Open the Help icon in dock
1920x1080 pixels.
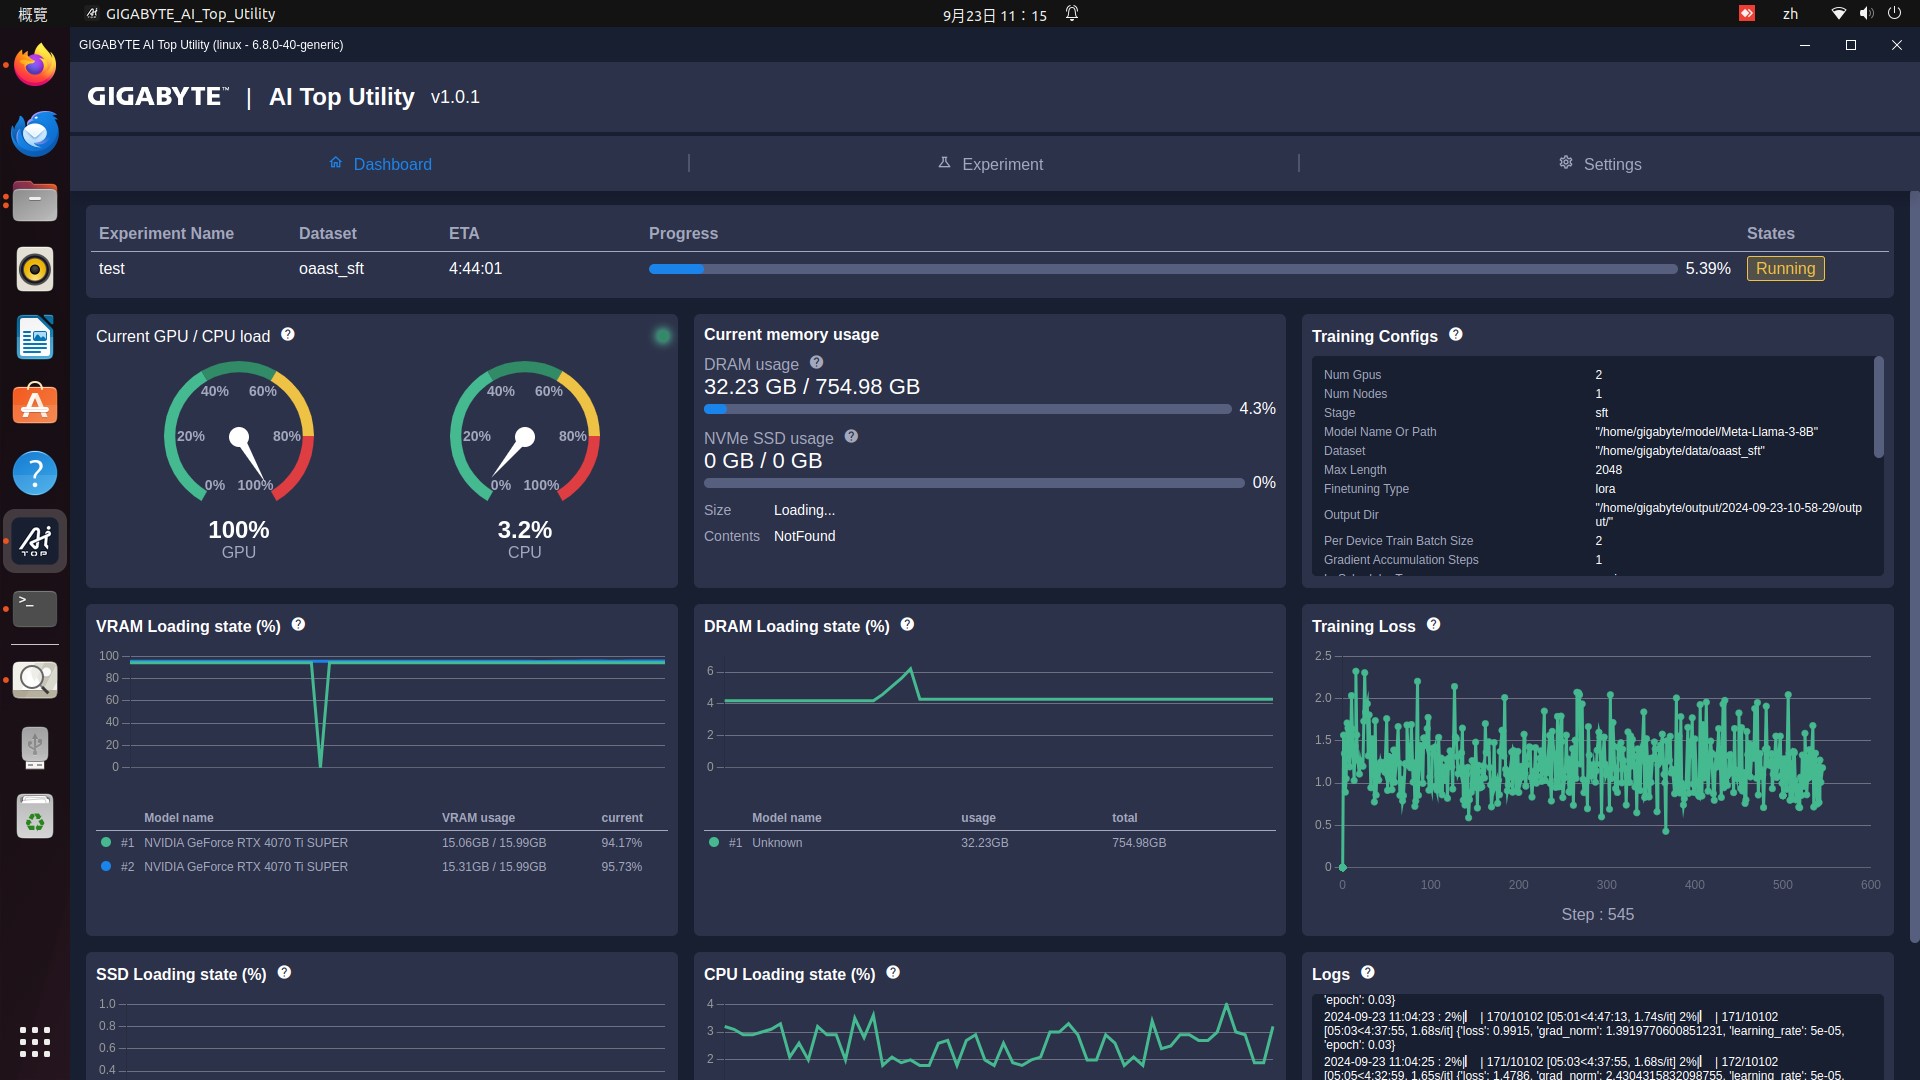click(35, 473)
